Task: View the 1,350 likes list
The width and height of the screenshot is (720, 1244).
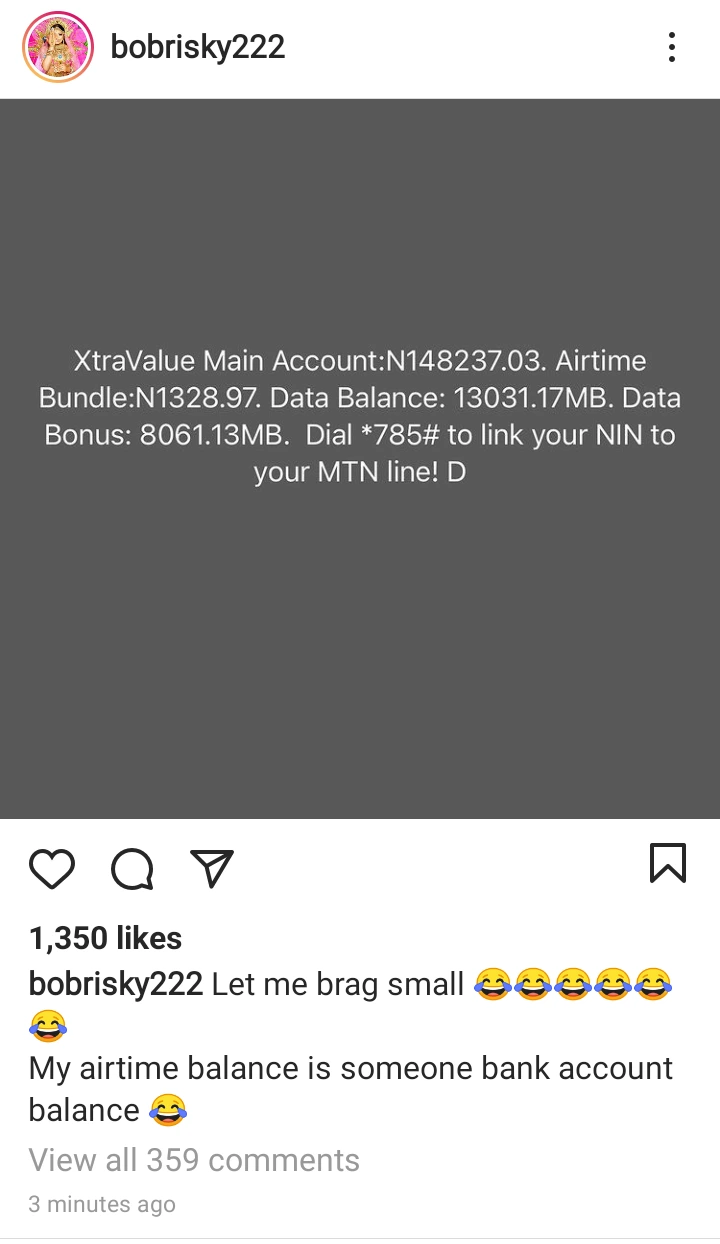Action: pos(105,938)
